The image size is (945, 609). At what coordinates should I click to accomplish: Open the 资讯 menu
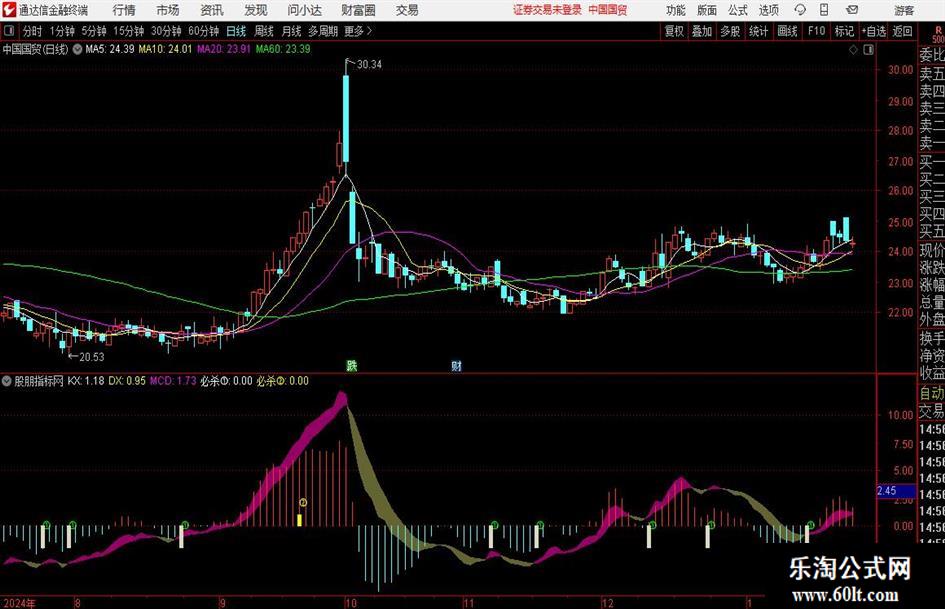[212, 10]
